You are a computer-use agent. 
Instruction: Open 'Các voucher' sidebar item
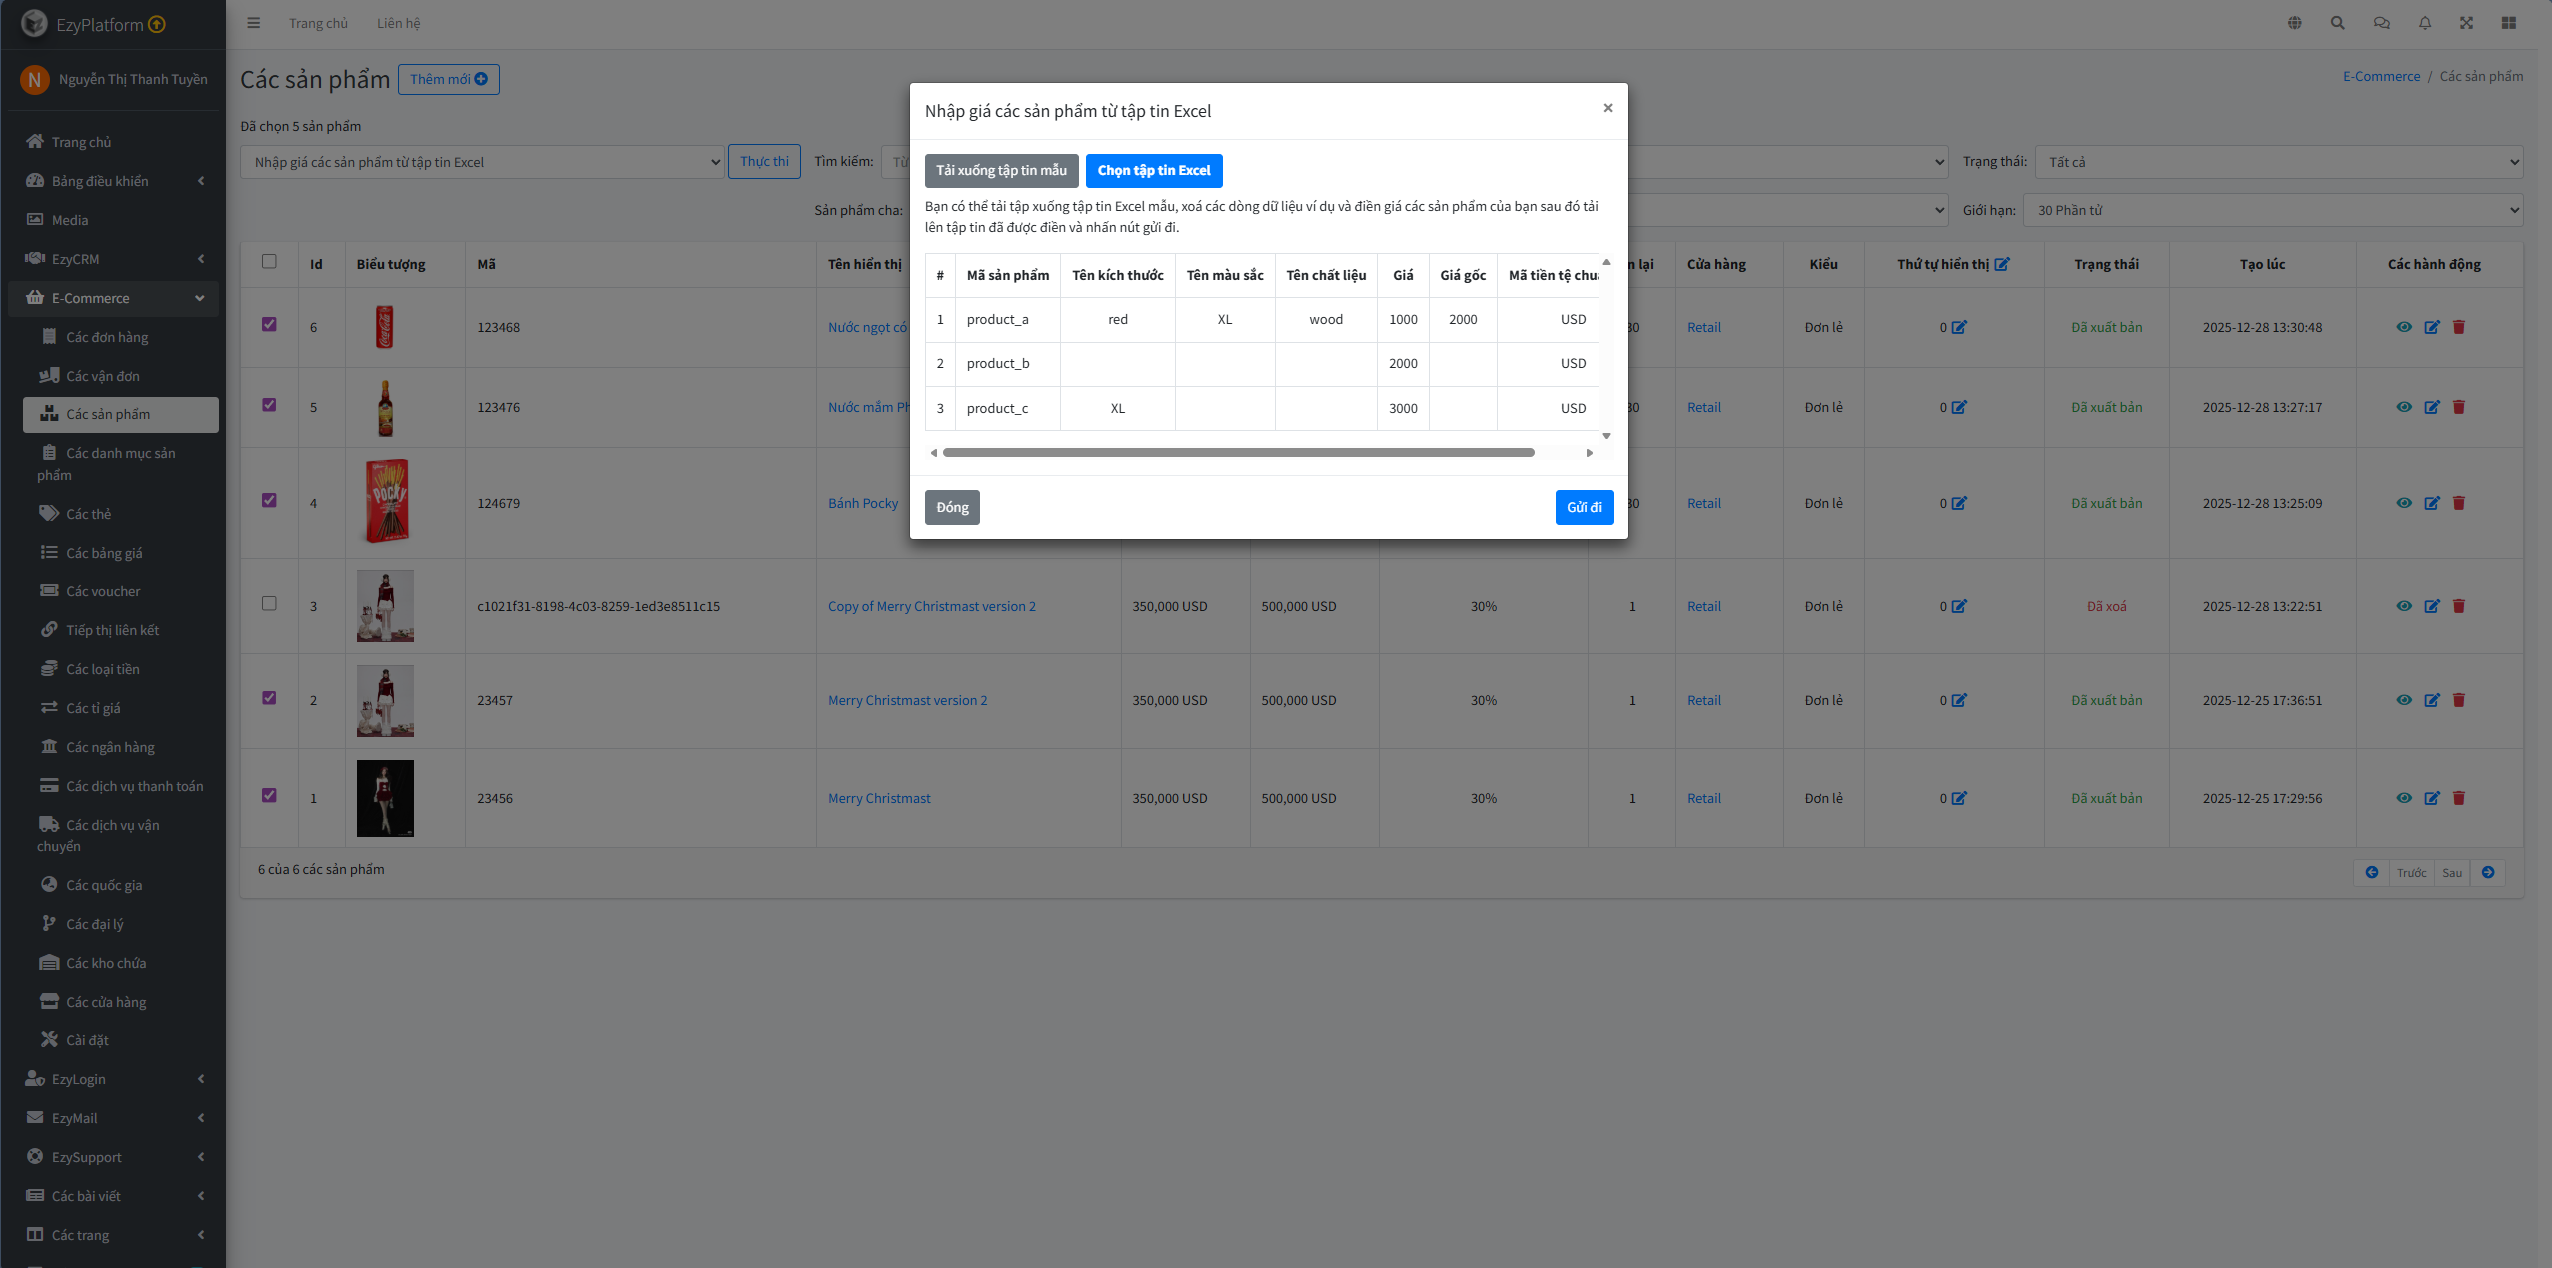(x=103, y=591)
